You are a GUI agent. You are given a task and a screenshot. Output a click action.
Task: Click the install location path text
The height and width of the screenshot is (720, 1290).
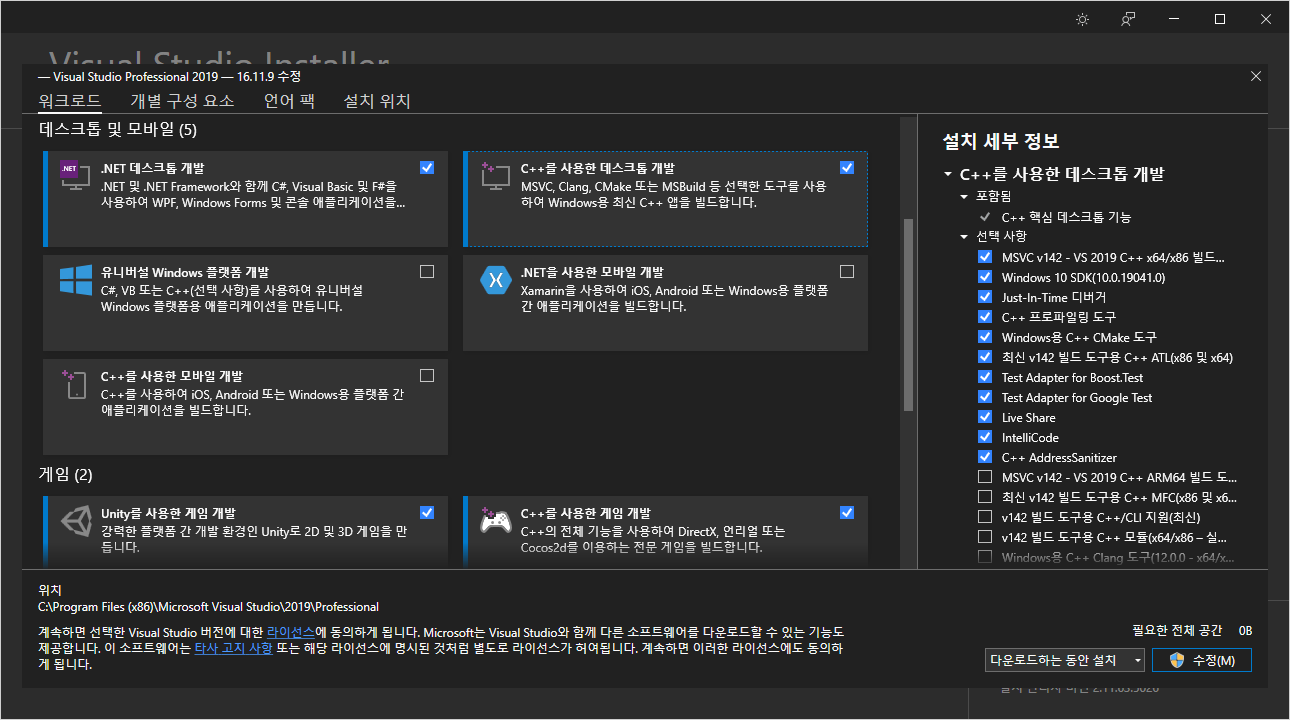click(208, 607)
